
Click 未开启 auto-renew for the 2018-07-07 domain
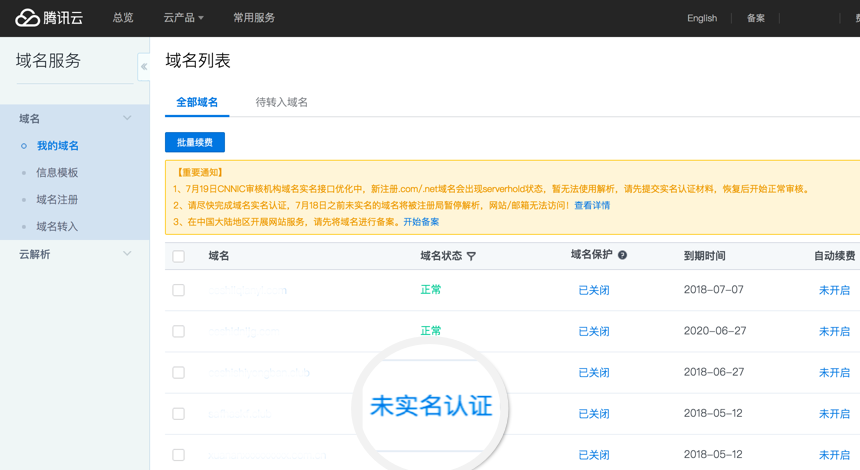tap(834, 290)
